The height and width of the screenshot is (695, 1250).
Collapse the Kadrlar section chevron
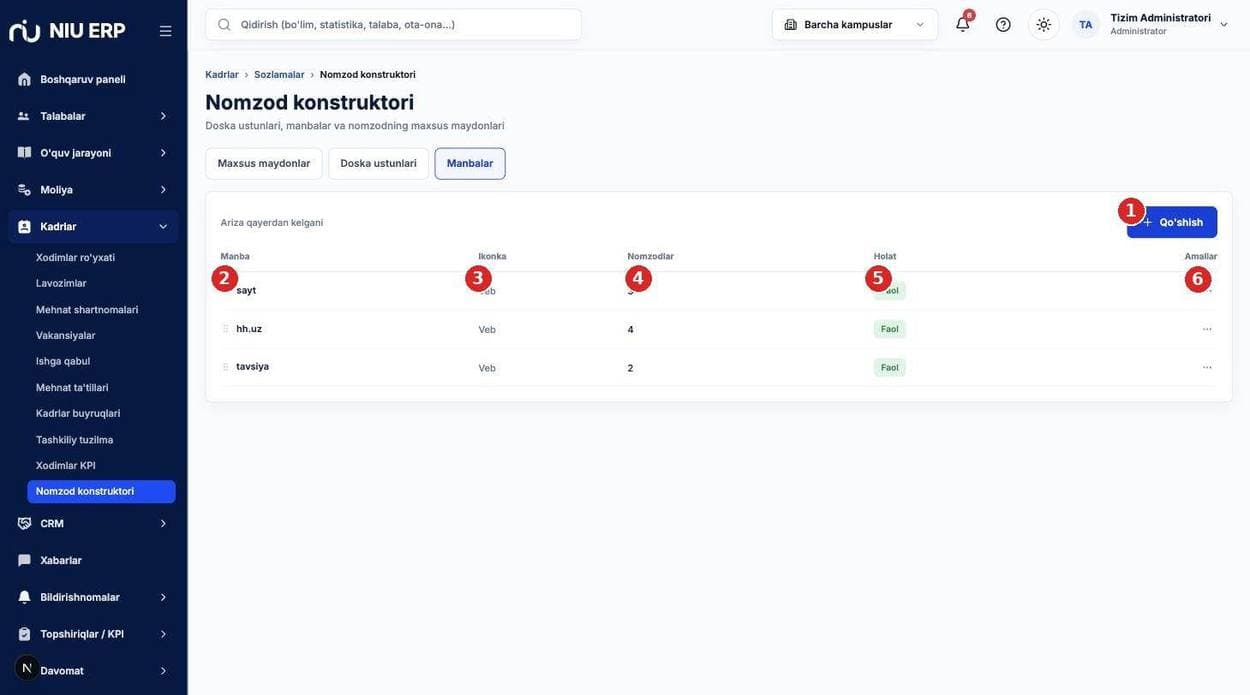tap(164, 227)
